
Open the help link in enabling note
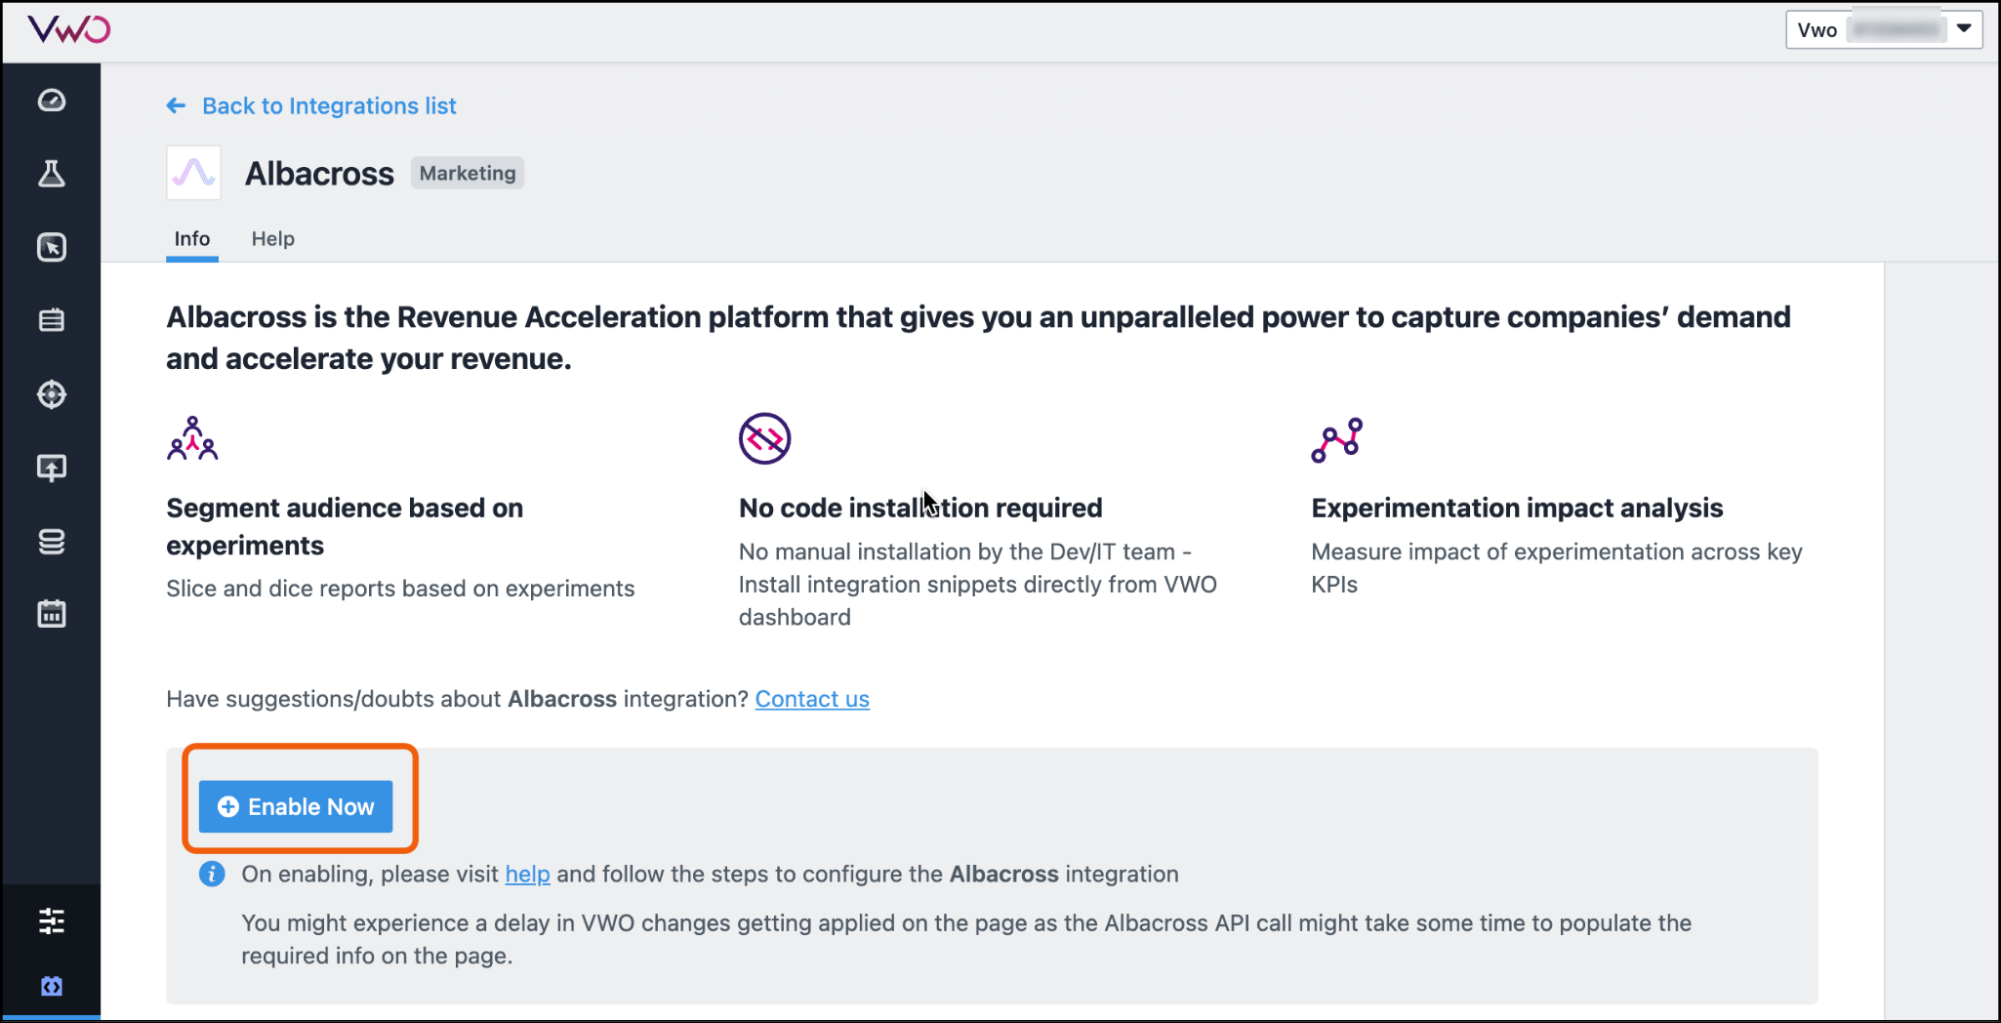click(x=527, y=874)
